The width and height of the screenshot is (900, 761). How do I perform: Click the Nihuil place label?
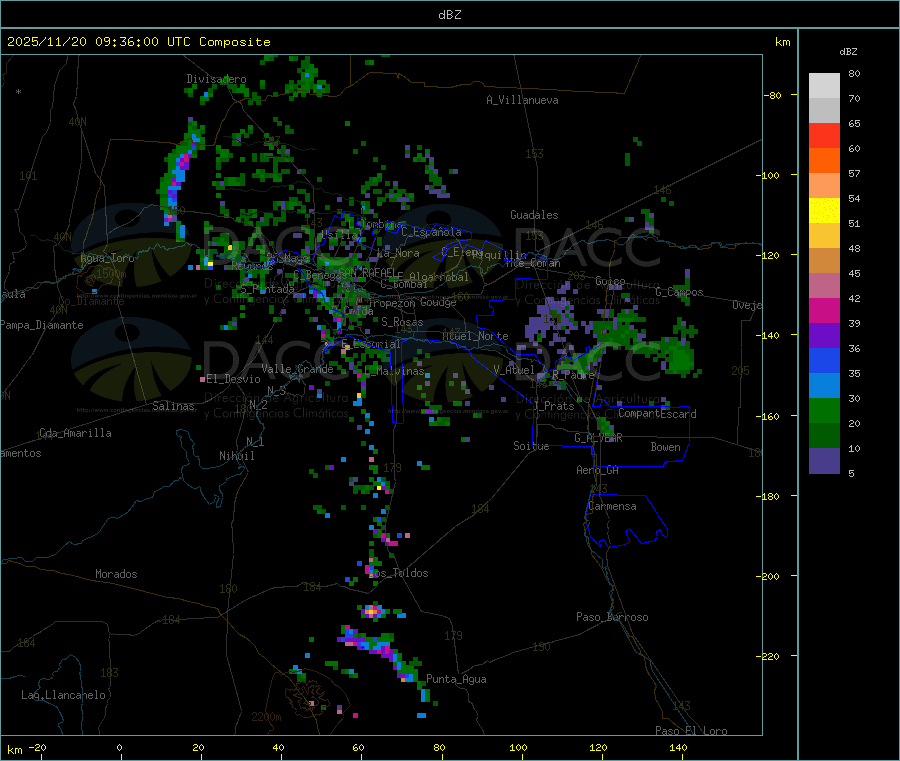(237, 456)
